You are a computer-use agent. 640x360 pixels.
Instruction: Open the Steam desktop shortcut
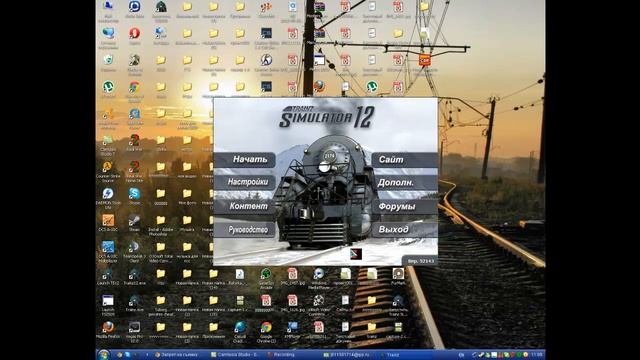(134, 223)
